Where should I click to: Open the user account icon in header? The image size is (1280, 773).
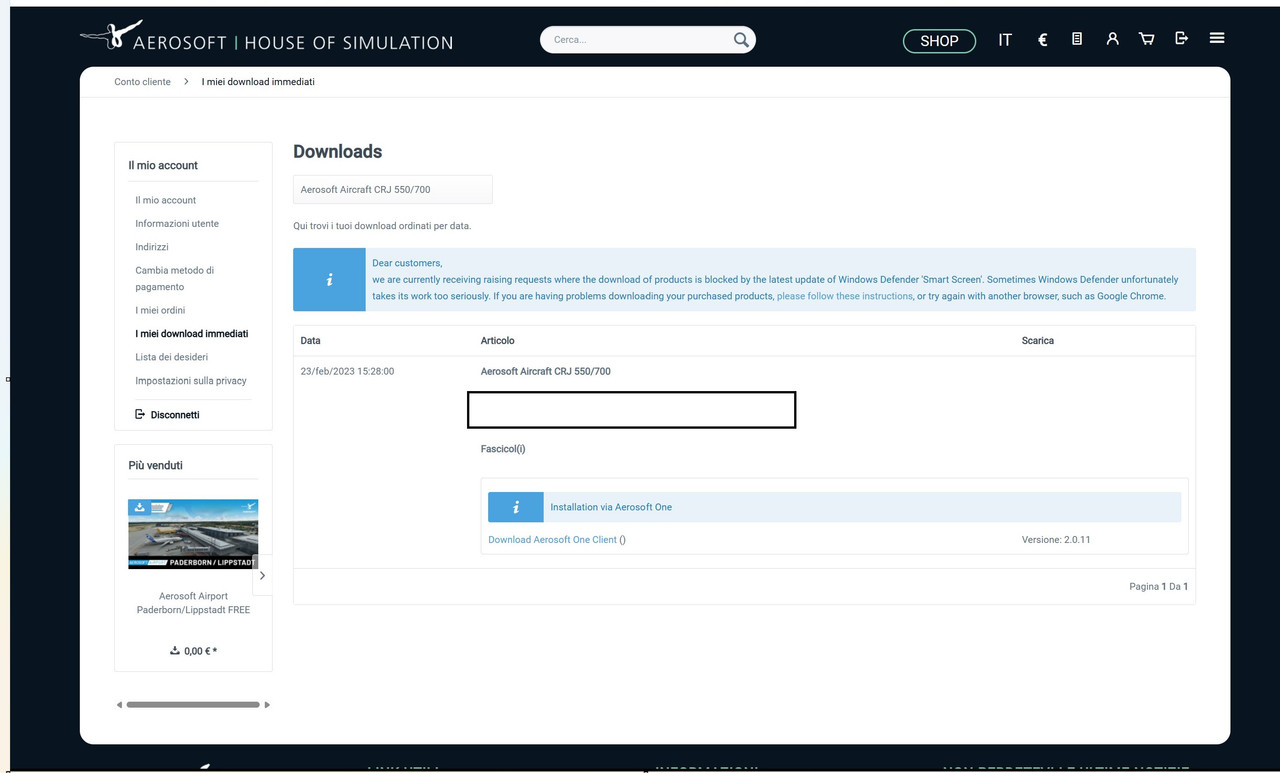tap(1112, 39)
